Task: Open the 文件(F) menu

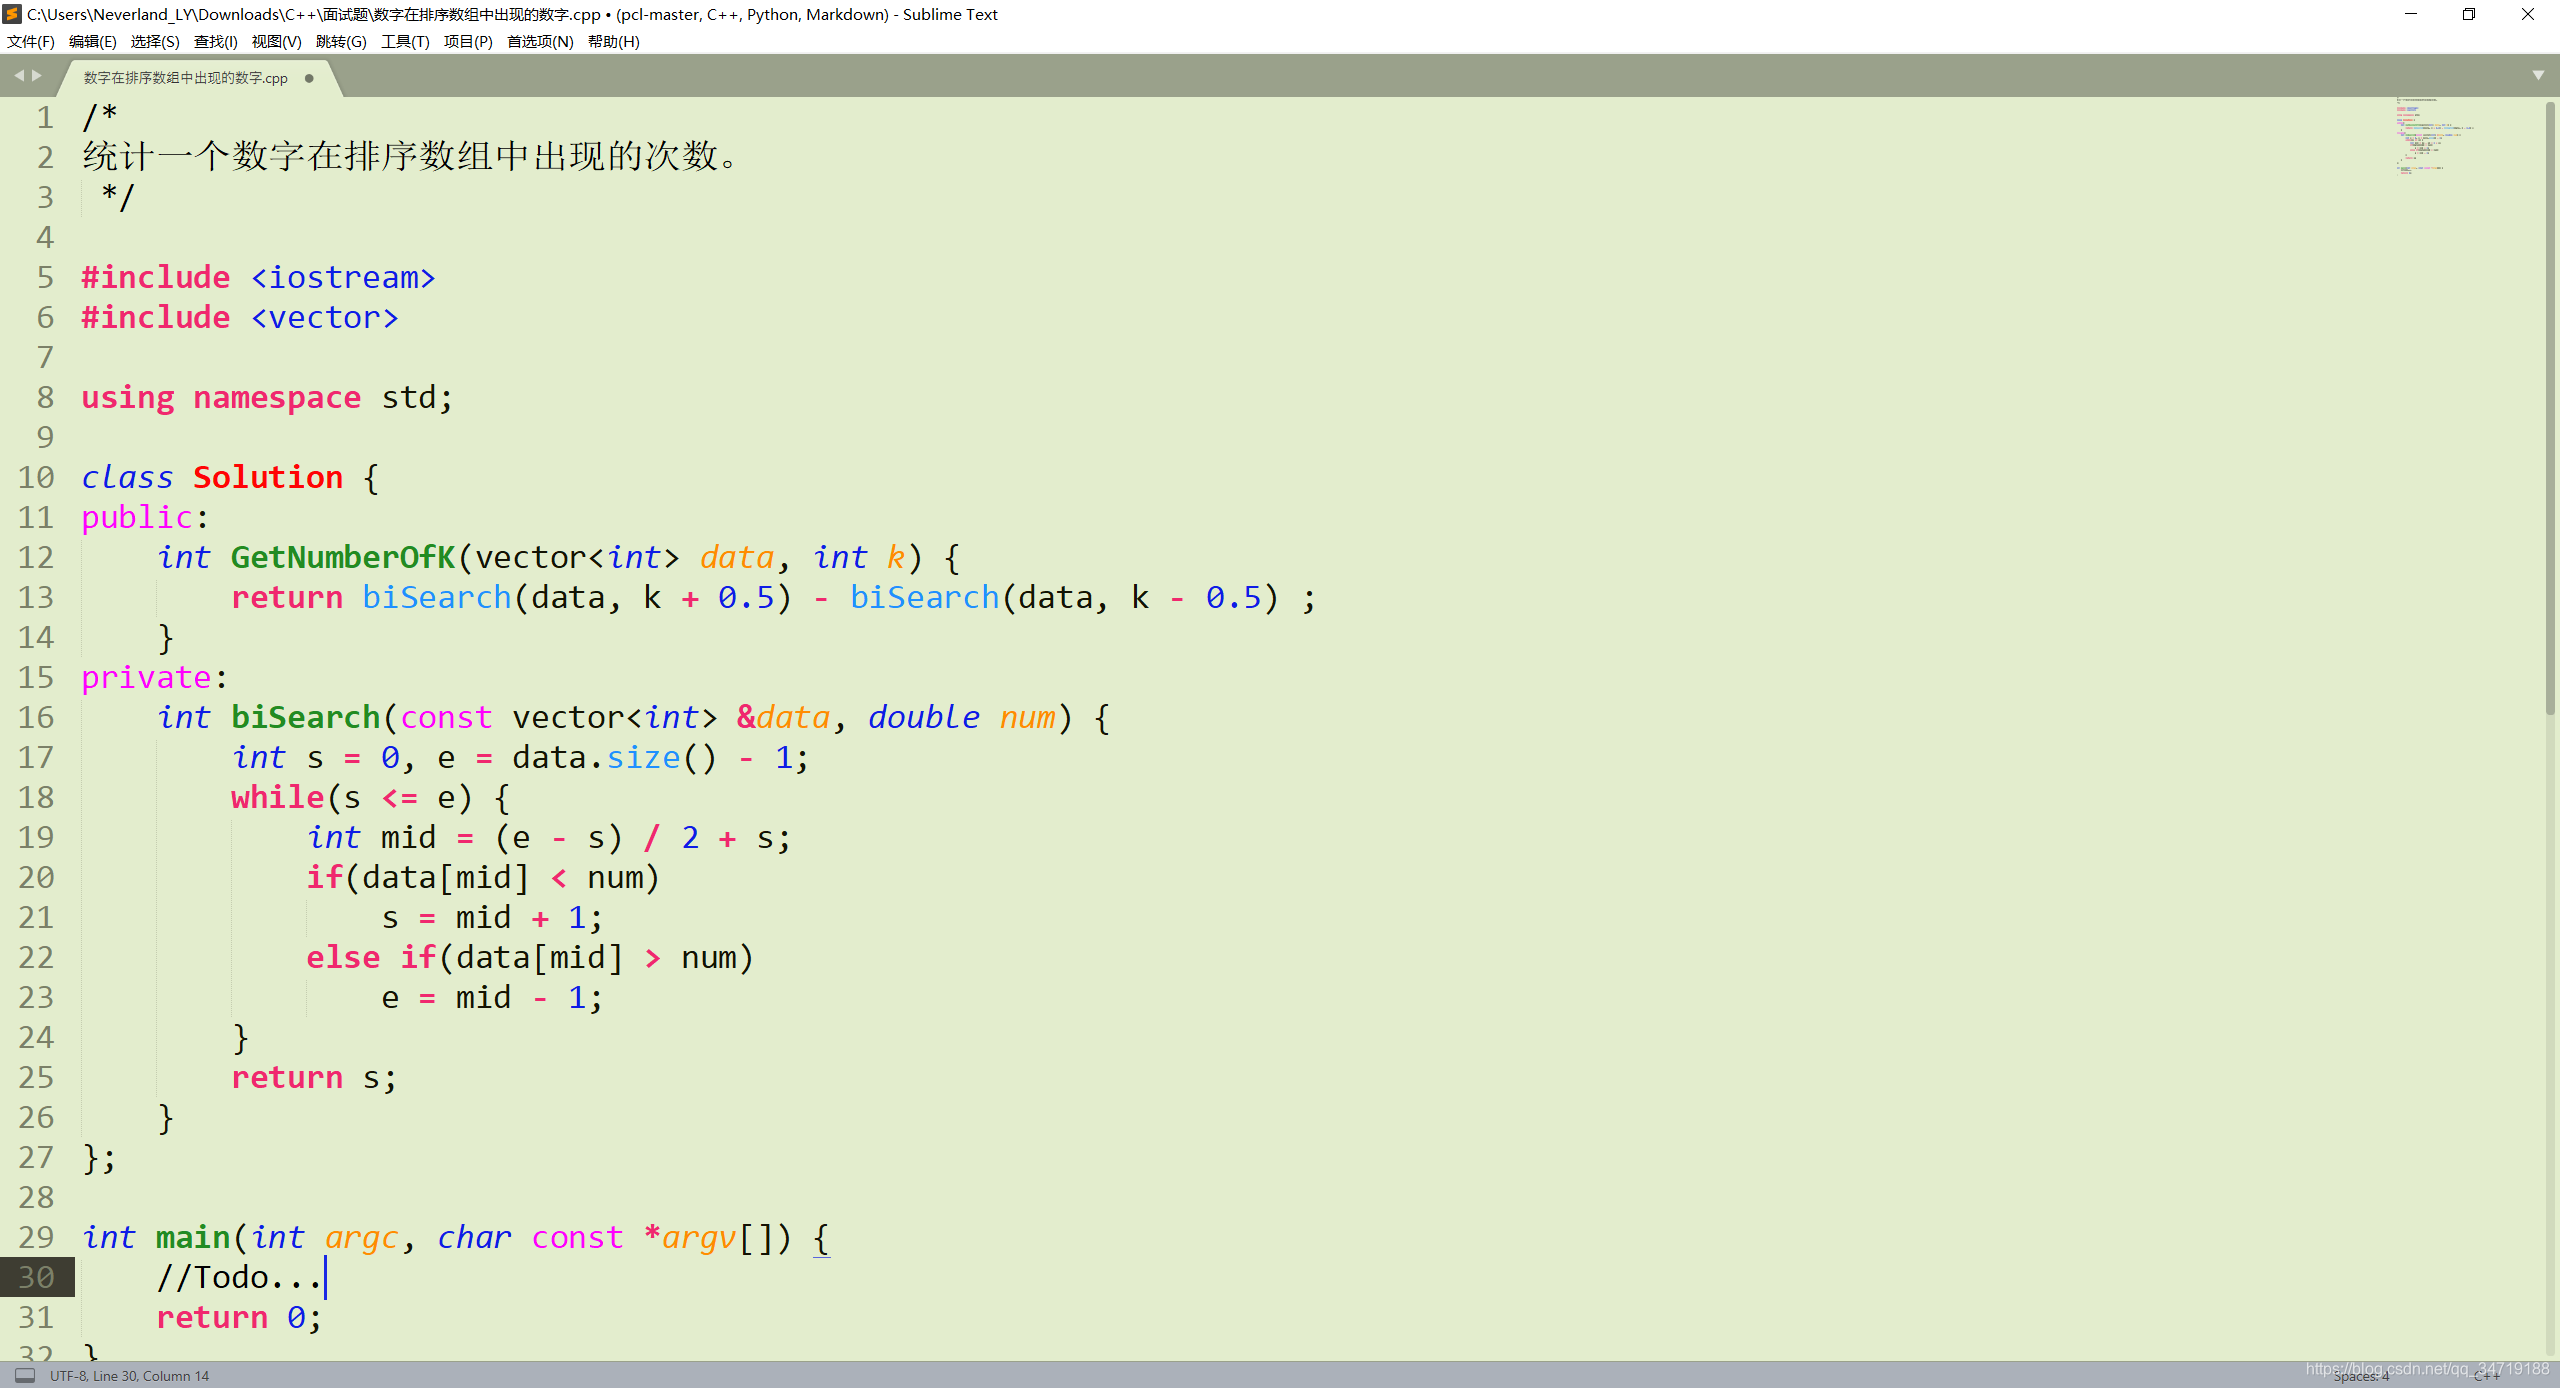Action: click(x=31, y=42)
